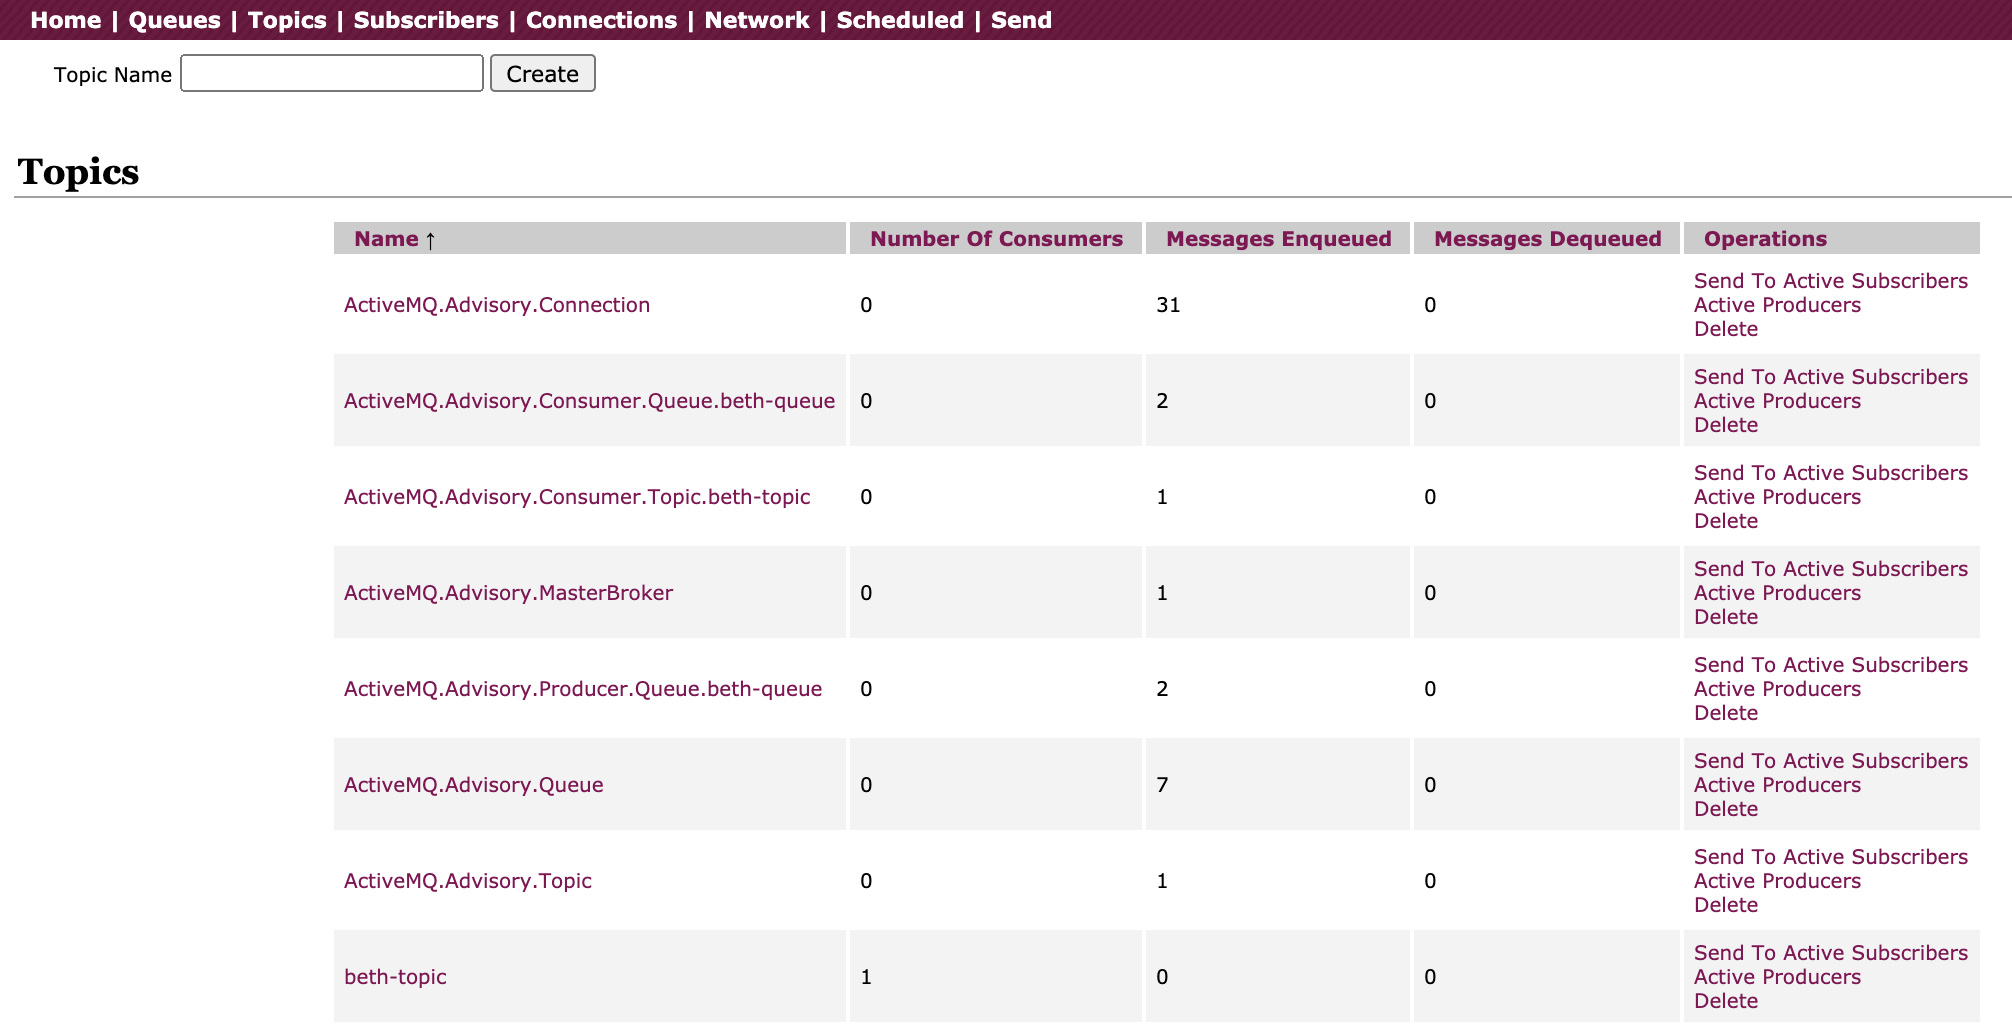Viewport: 2012px width, 1030px height.
Task: View Active Producers for beth-topic row
Action: 1777,977
